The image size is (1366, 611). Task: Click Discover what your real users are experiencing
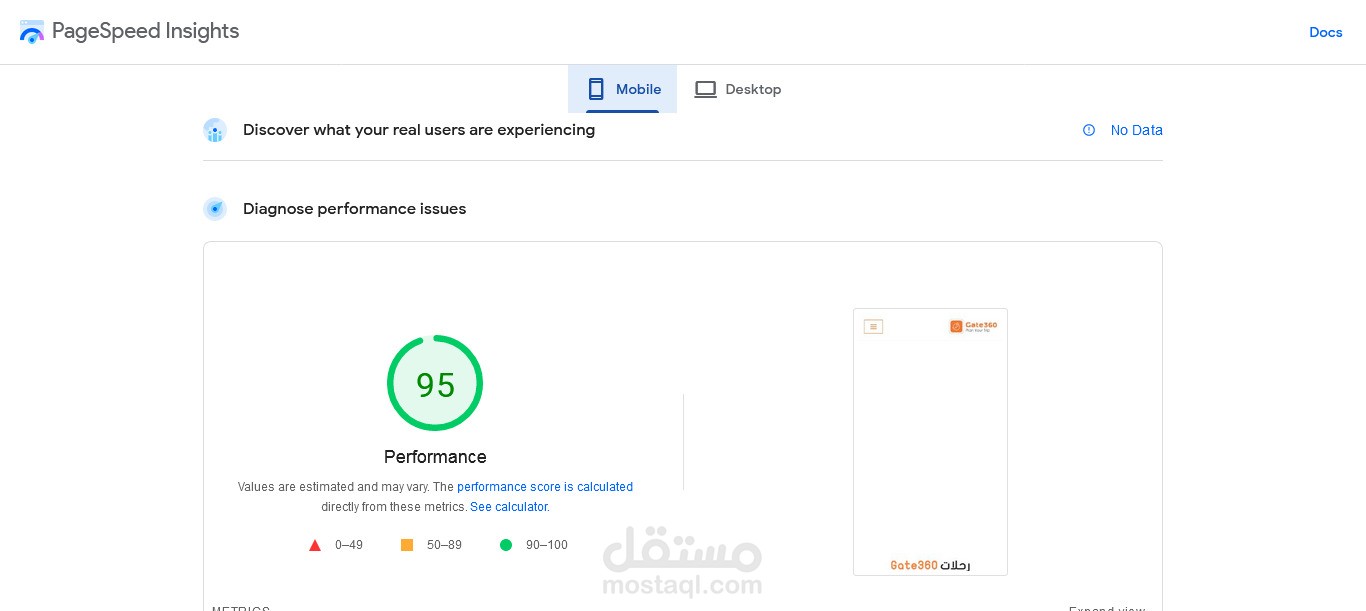(x=419, y=130)
